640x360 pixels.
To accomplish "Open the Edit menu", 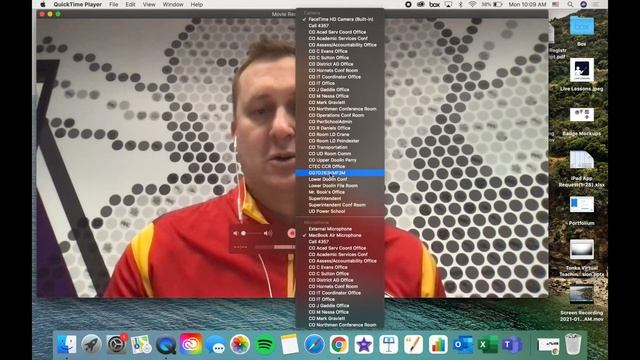I will (x=130, y=4).
